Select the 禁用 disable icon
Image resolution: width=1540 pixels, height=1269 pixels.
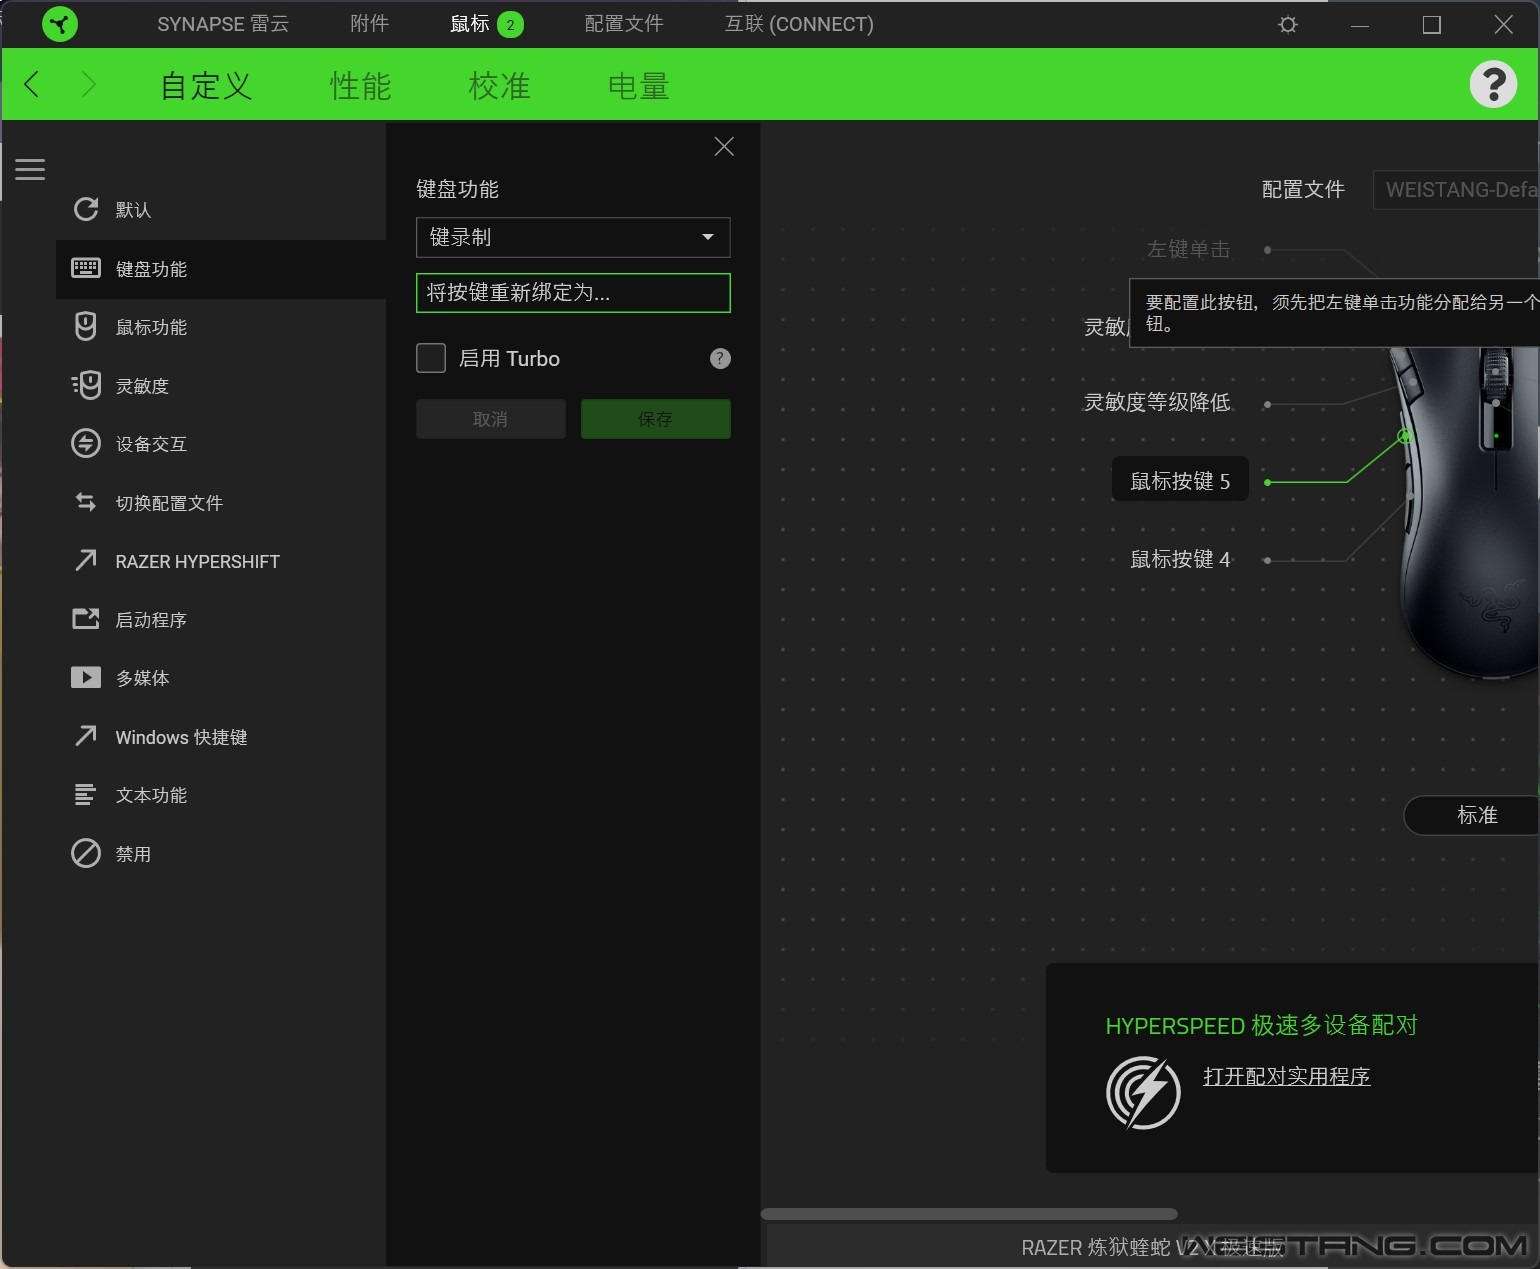click(86, 853)
